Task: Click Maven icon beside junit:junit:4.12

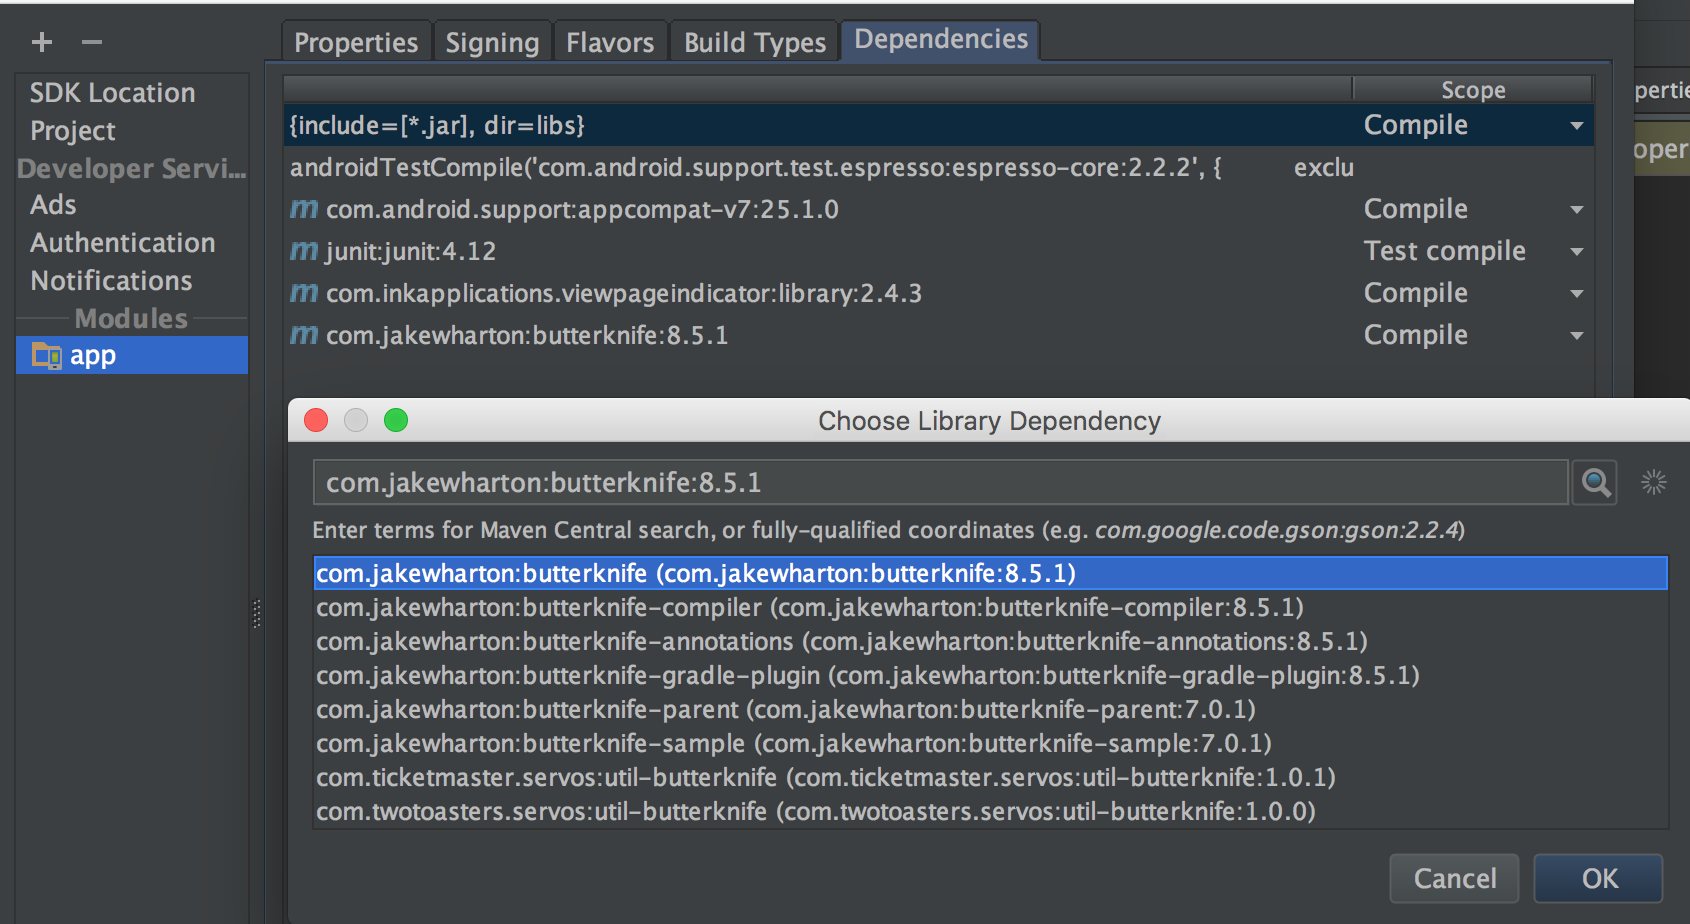Action: coord(304,251)
